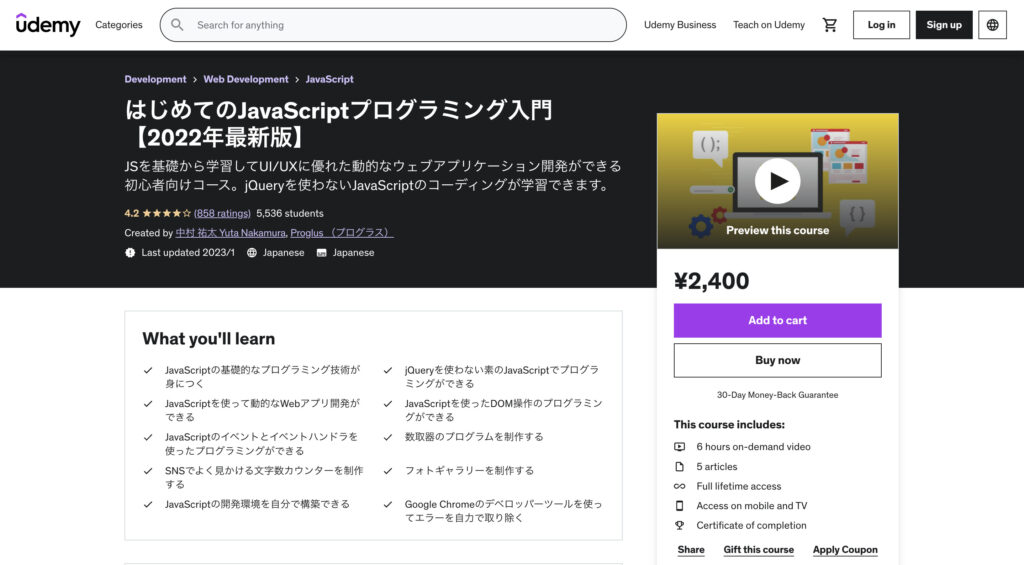This screenshot has width=1024, height=565.
Task: Click the checkmark beside Google Chrome item
Action: pyautogui.click(x=388, y=504)
